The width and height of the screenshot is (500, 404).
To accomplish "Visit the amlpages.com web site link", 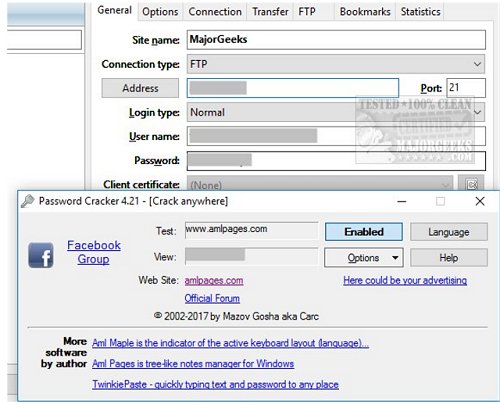I will click(x=214, y=280).
